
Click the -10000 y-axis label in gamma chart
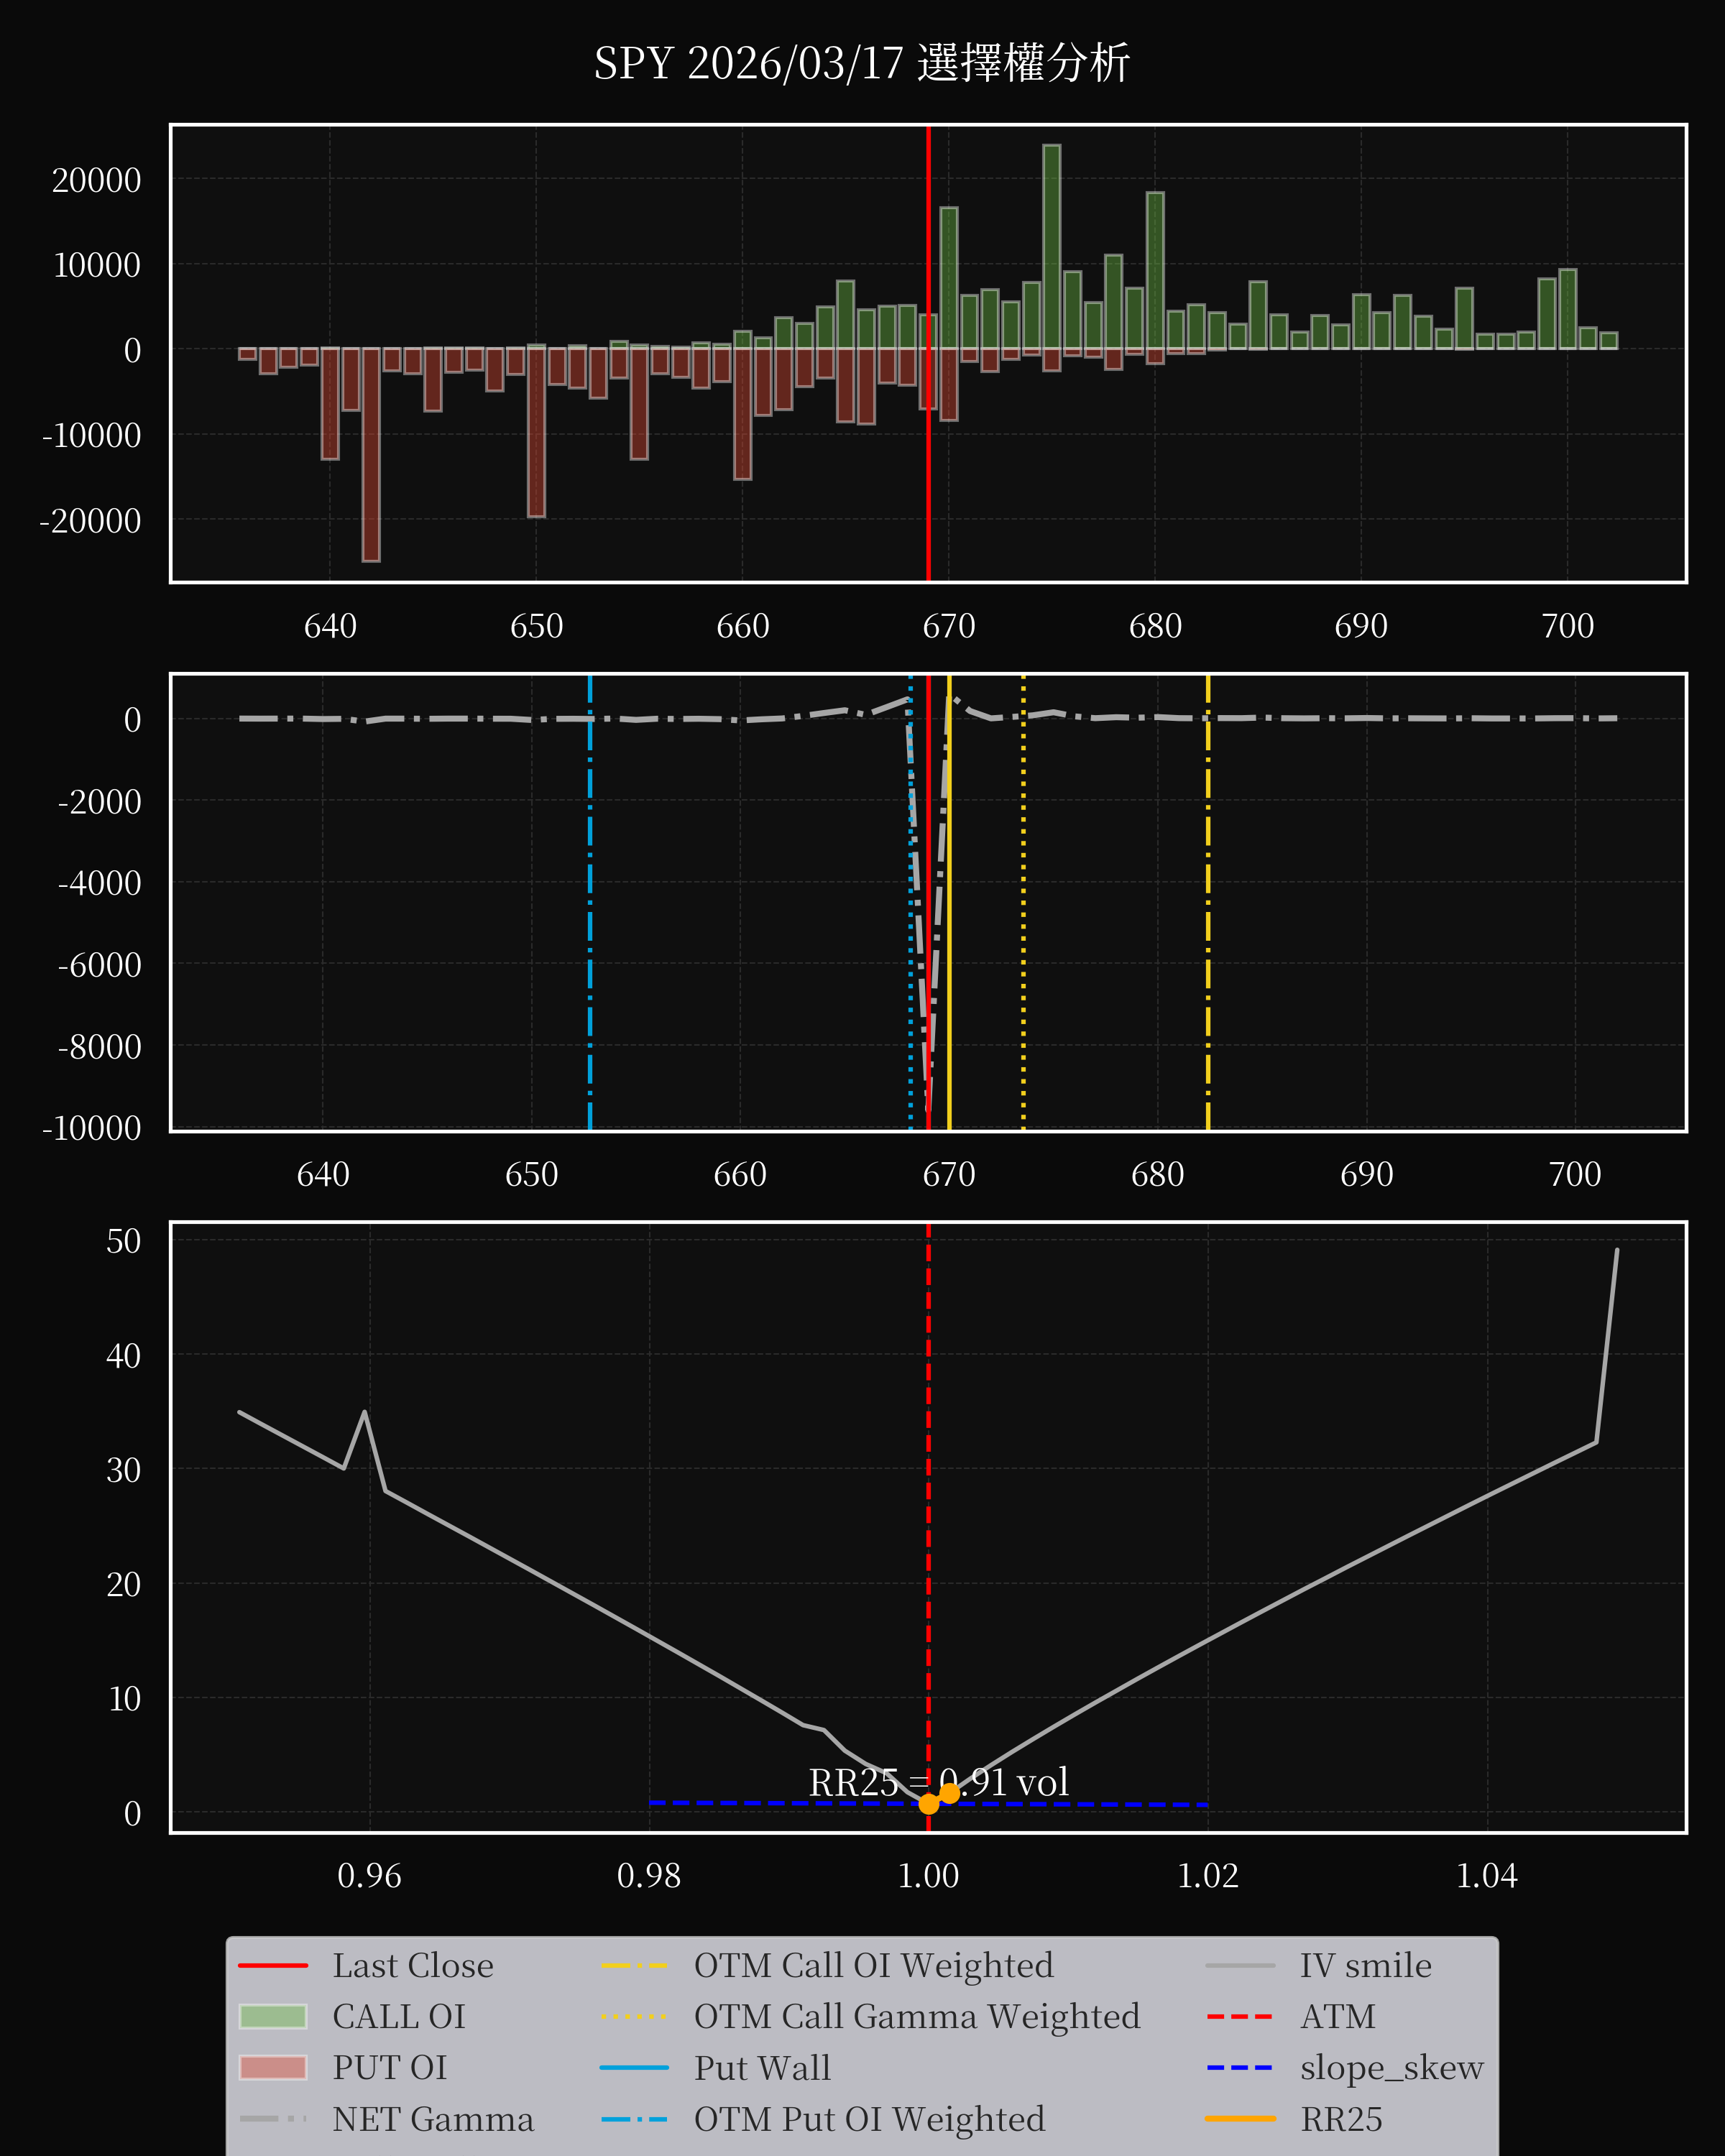coord(91,1128)
